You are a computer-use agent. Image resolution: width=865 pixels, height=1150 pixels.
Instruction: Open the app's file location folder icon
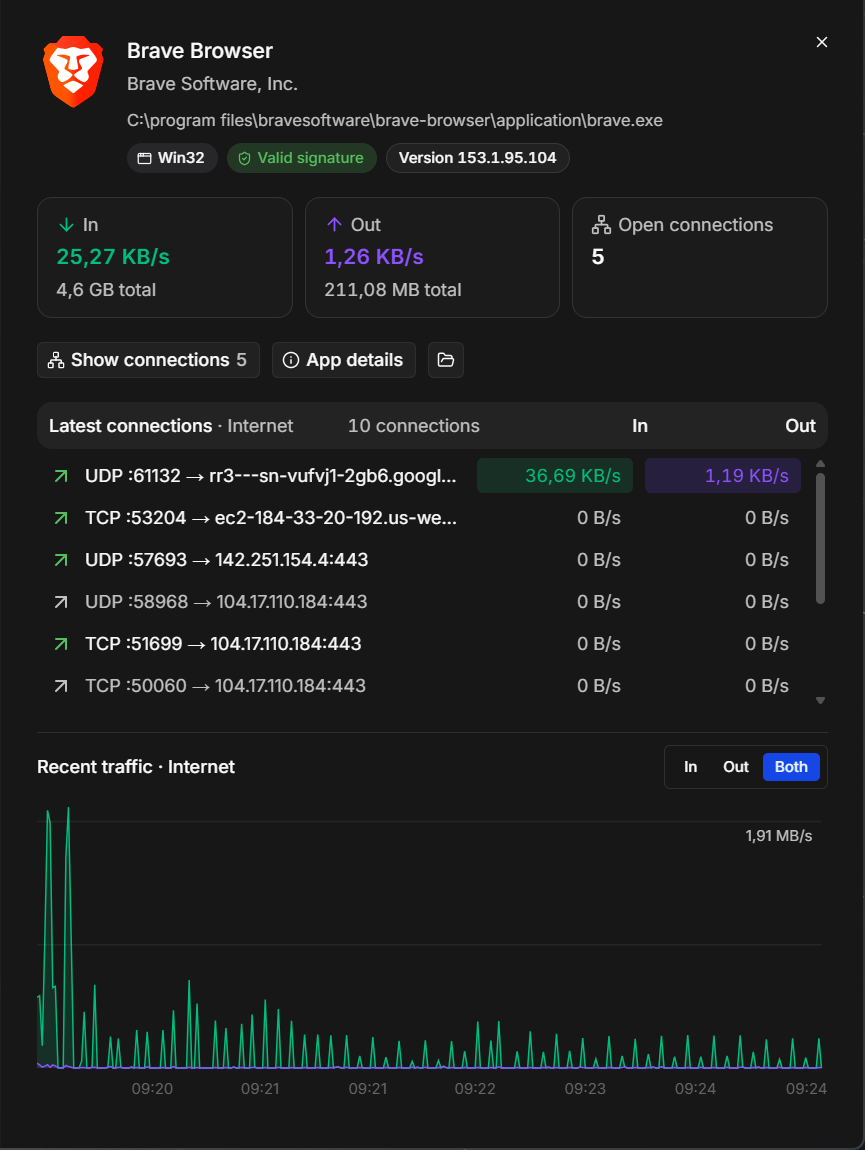point(446,360)
